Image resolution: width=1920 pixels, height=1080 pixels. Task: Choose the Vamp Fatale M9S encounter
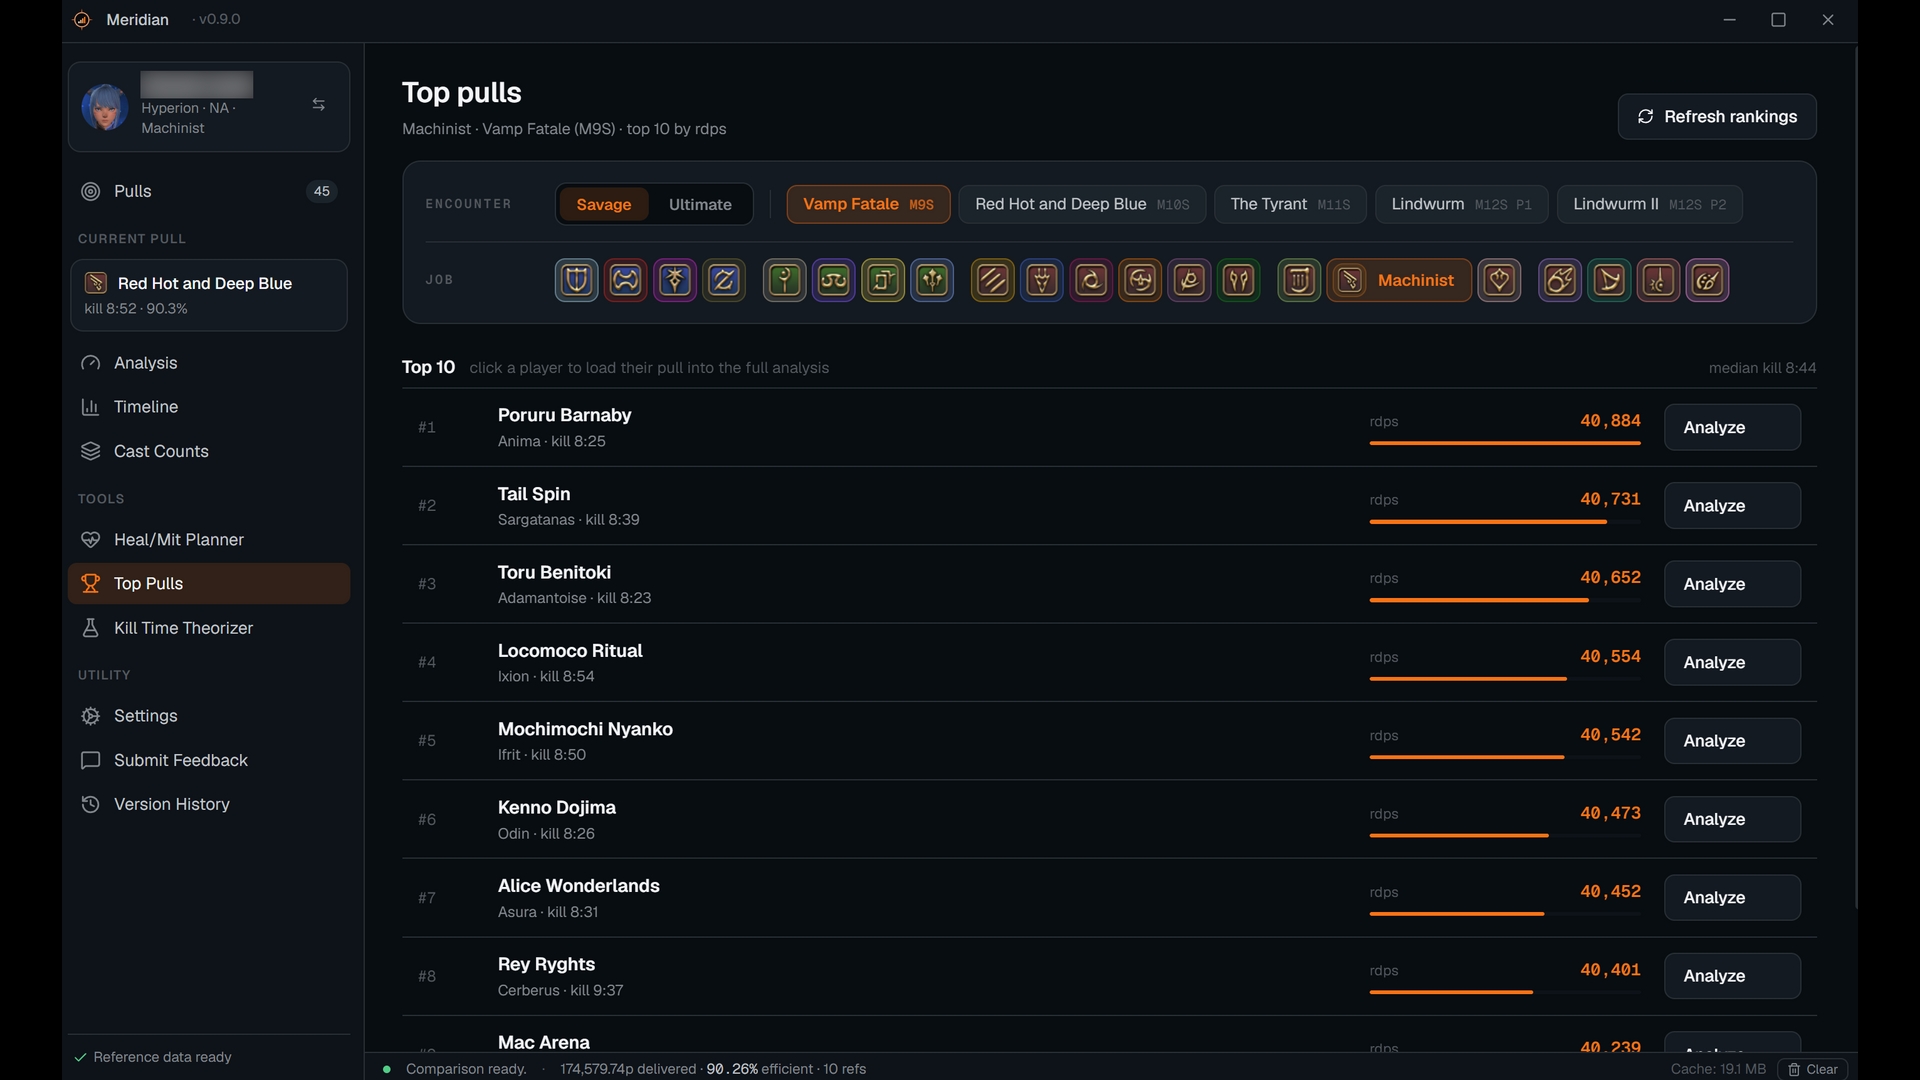(x=868, y=204)
